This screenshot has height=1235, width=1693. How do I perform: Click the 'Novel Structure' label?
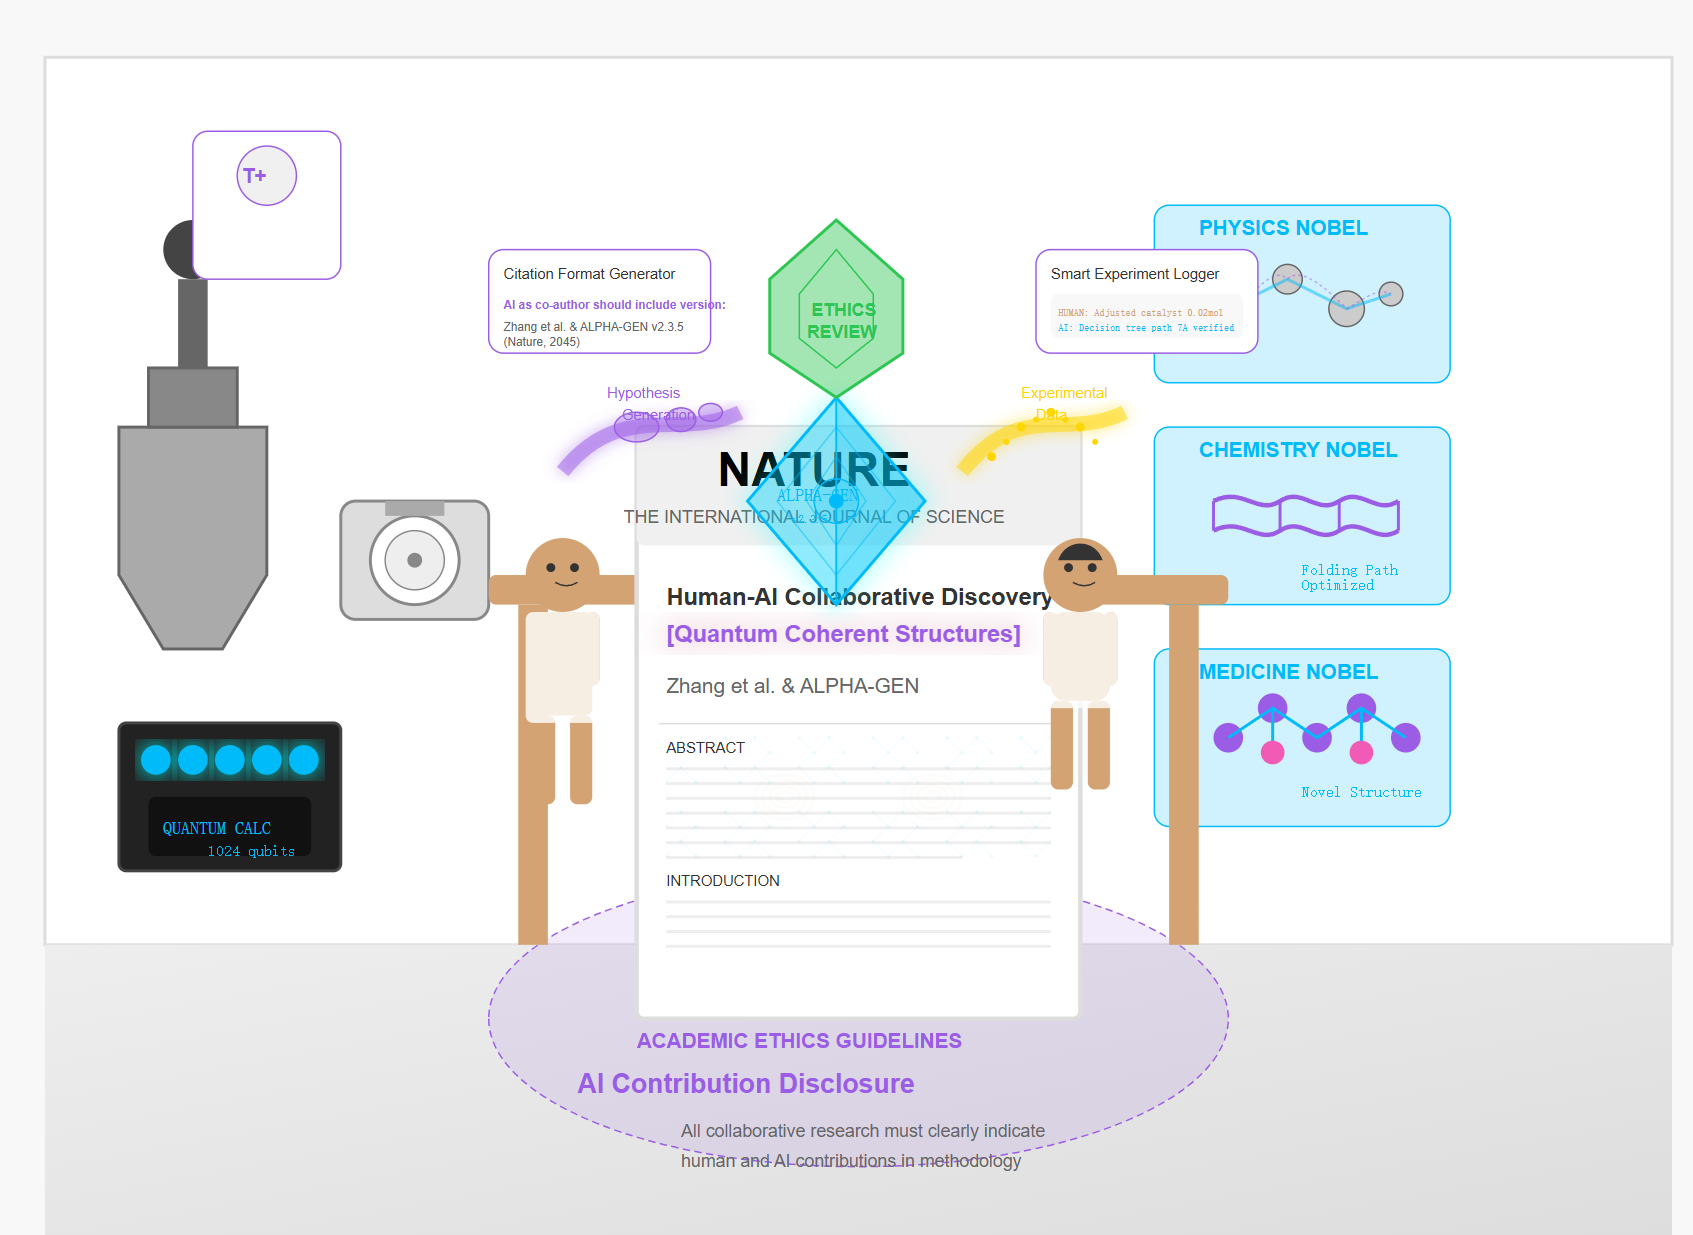(x=1361, y=792)
